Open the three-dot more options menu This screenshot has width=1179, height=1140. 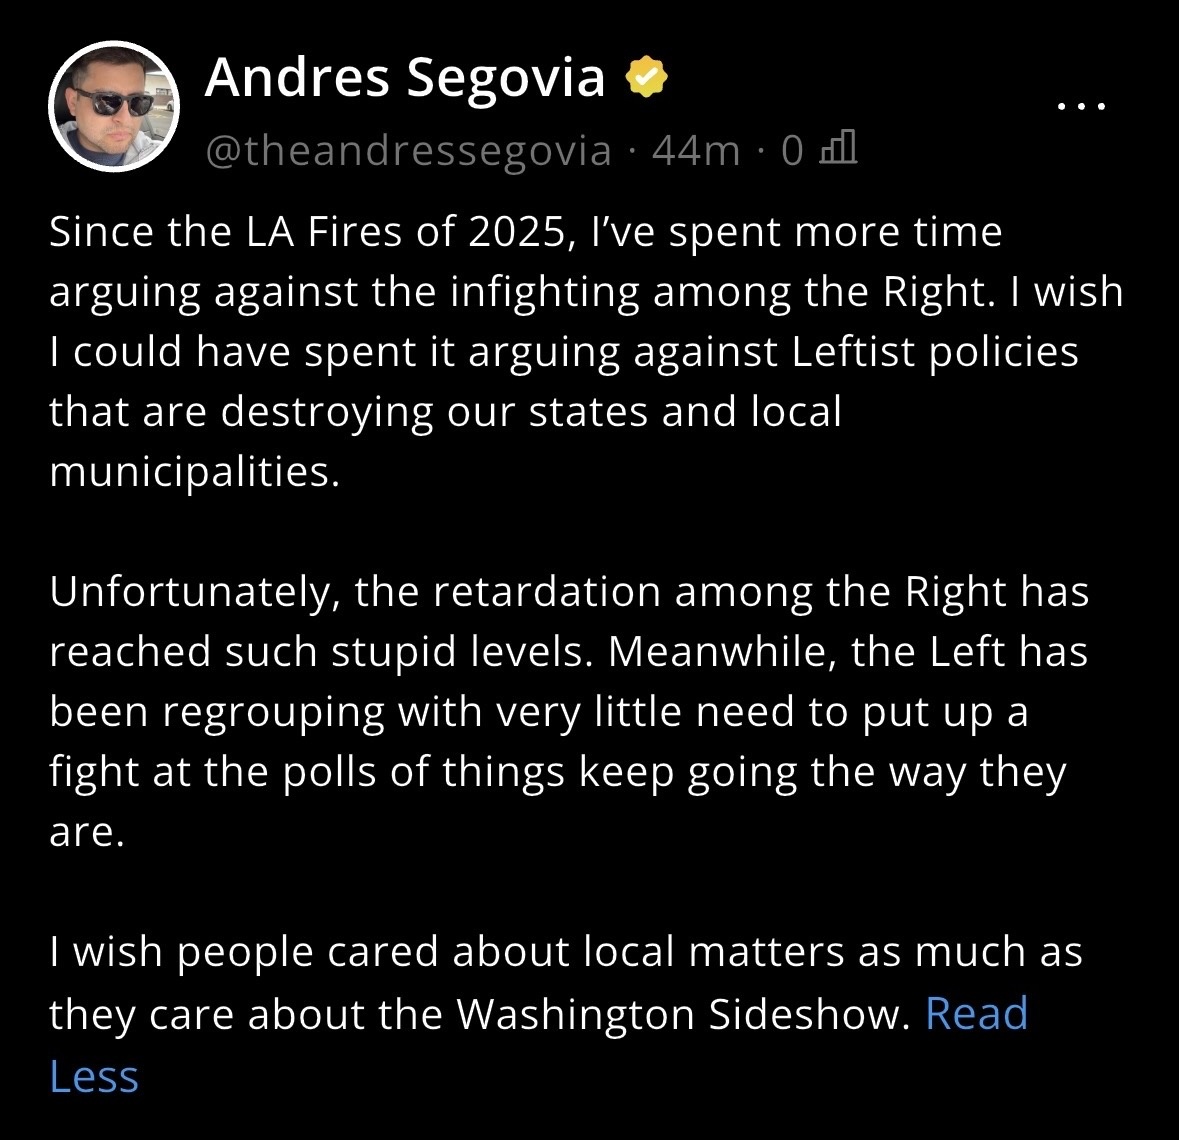click(x=1082, y=104)
